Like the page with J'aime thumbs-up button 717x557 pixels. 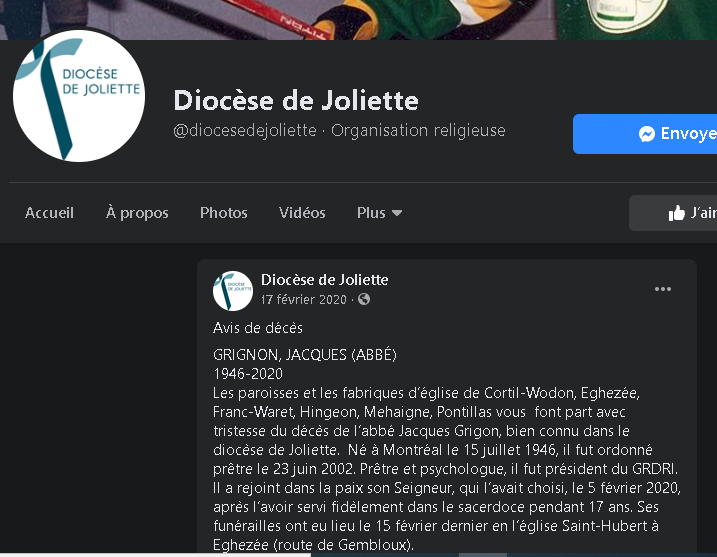tap(673, 213)
